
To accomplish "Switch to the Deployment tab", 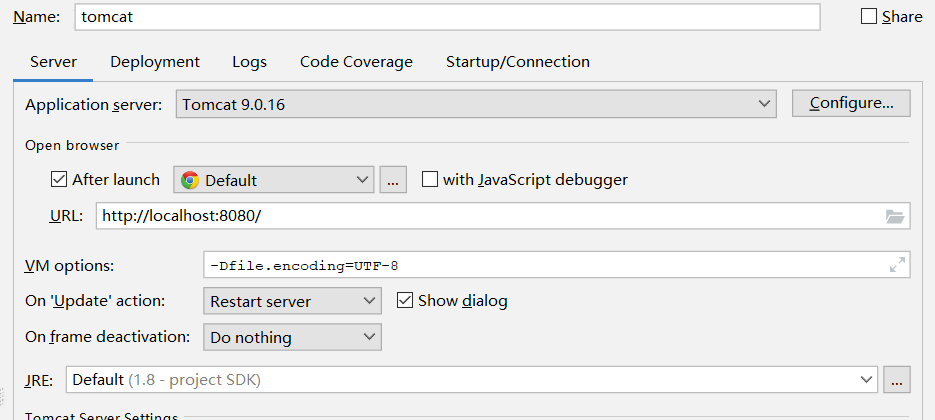I will tap(155, 62).
